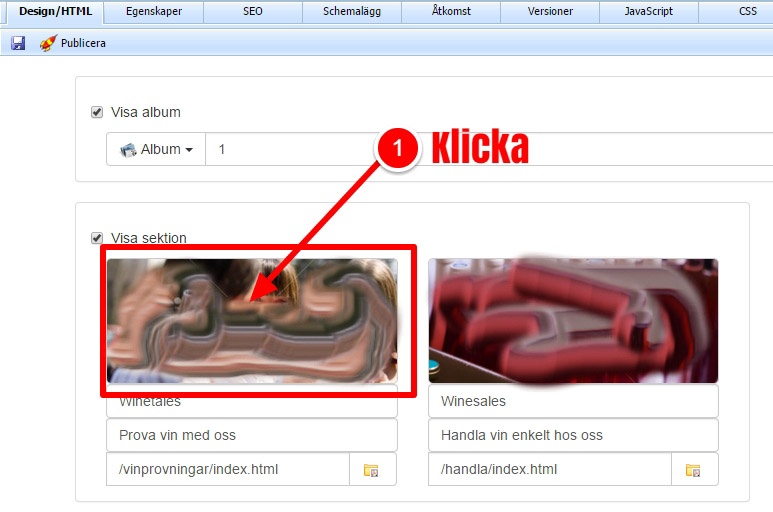This screenshot has width=773, height=512.
Task: Click the blue floppy disk save icon
Action: click(x=18, y=43)
